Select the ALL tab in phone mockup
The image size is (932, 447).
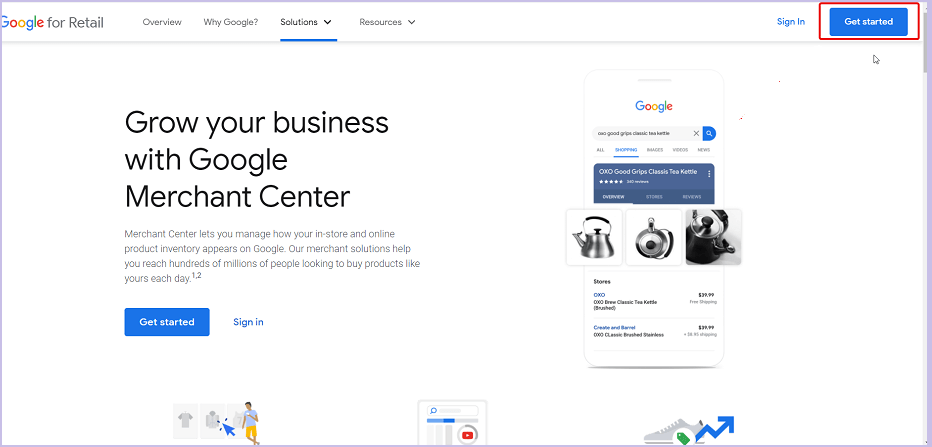coord(600,150)
